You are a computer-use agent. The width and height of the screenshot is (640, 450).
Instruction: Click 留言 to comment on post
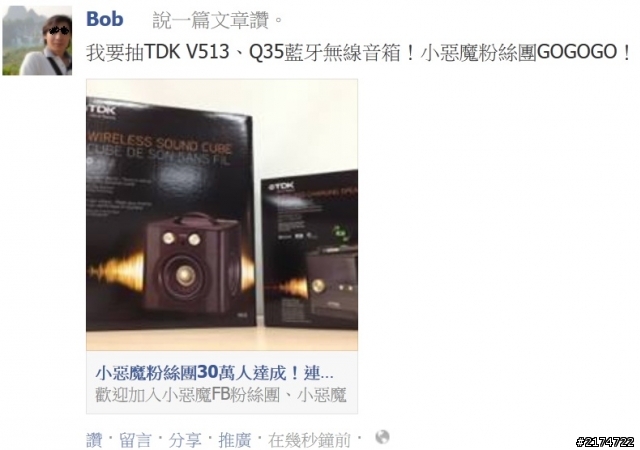point(135,440)
